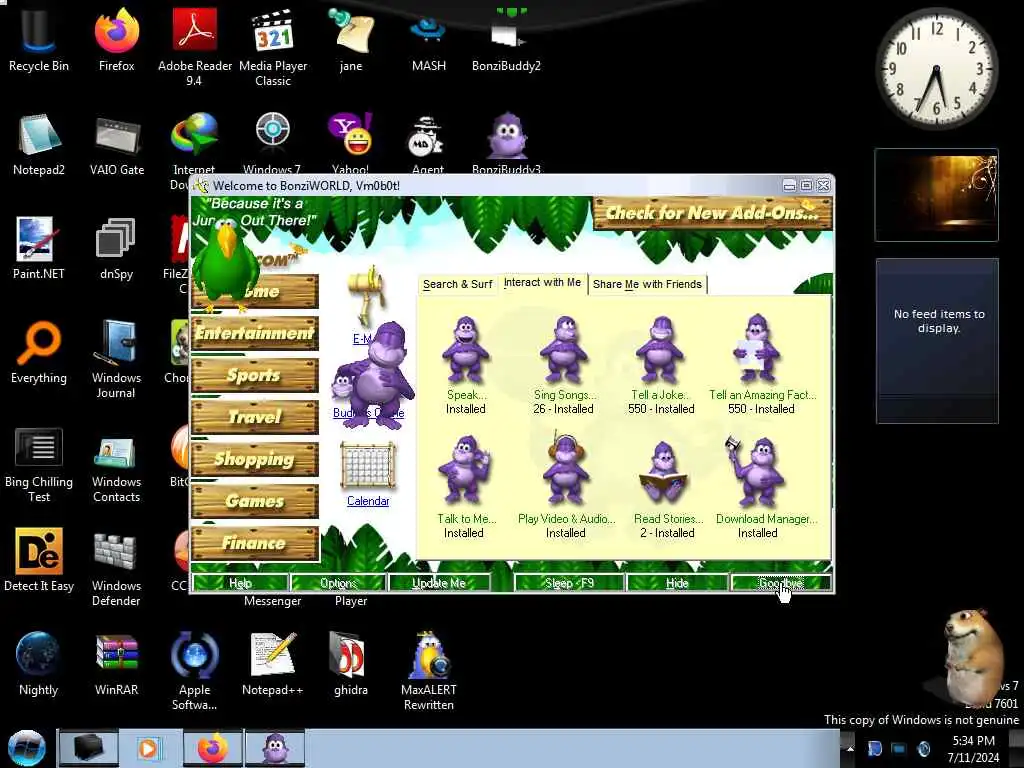Viewport: 1024px width, 768px height.
Task: Open the Tell a Joke Bonzi icon
Action: tap(660, 349)
